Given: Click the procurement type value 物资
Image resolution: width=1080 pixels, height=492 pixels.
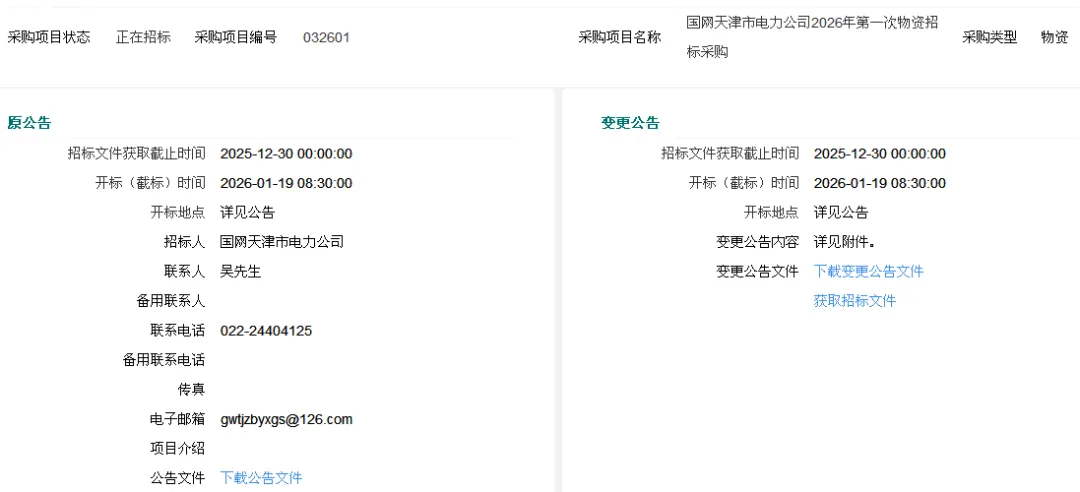Looking at the screenshot, I should (1055, 37).
